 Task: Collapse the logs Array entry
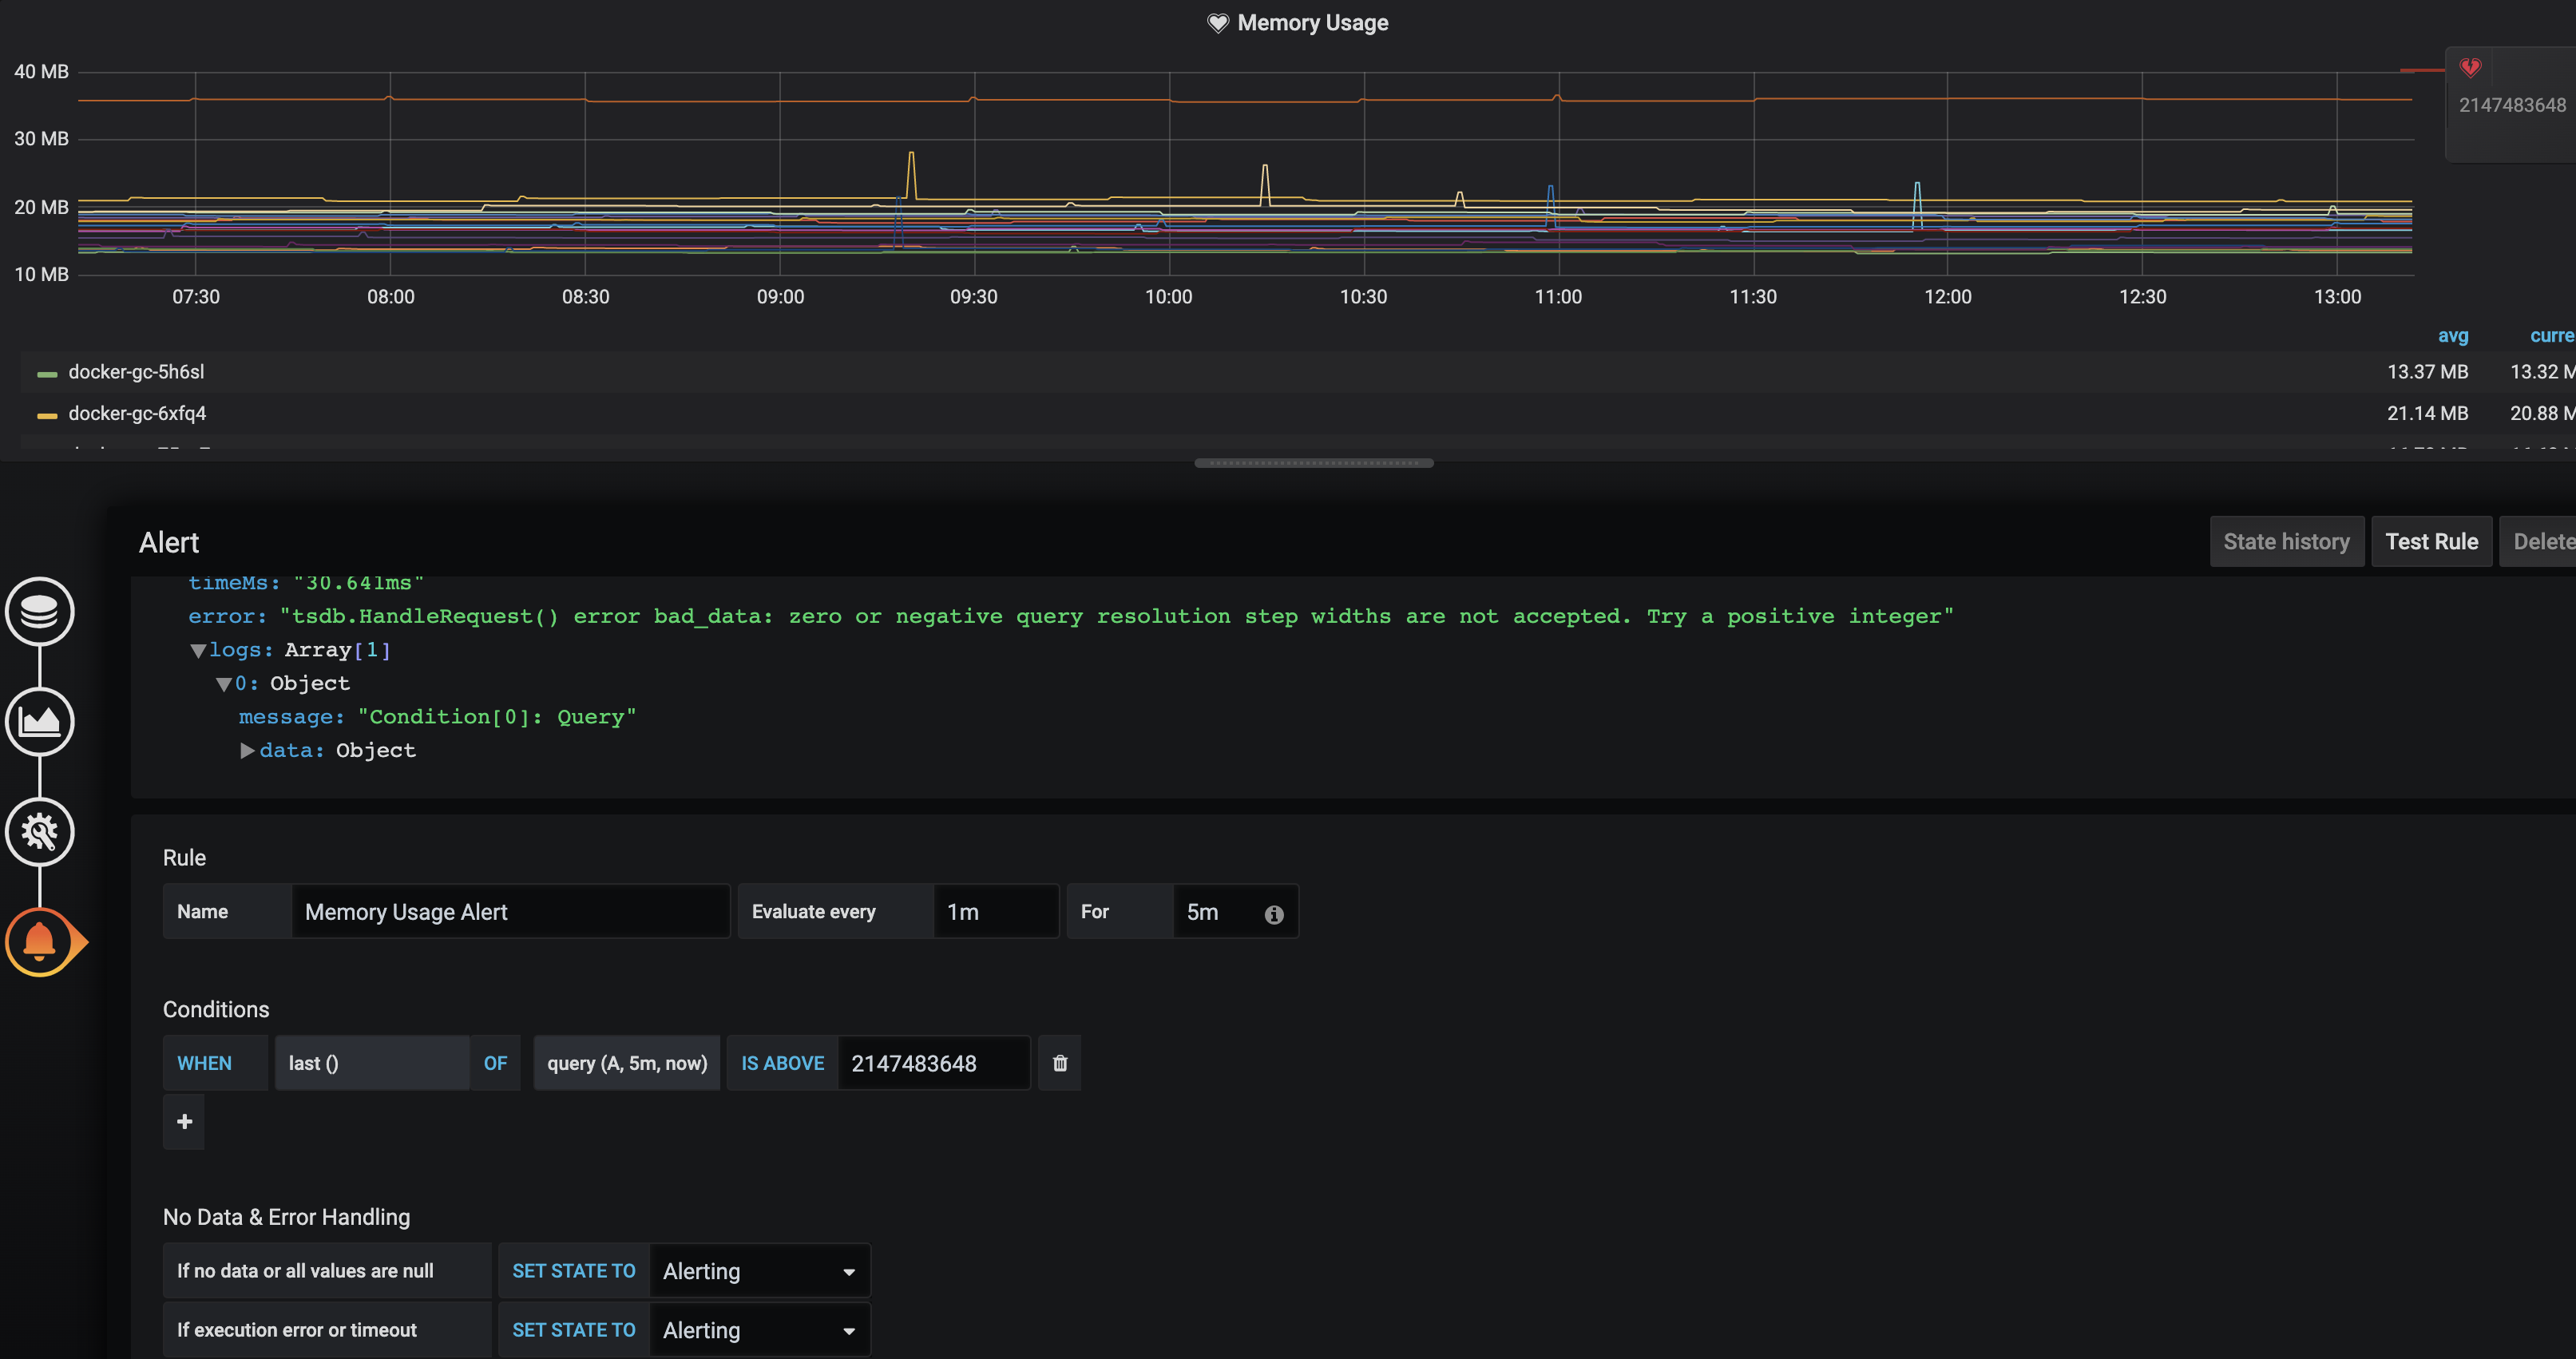pos(198,650)
